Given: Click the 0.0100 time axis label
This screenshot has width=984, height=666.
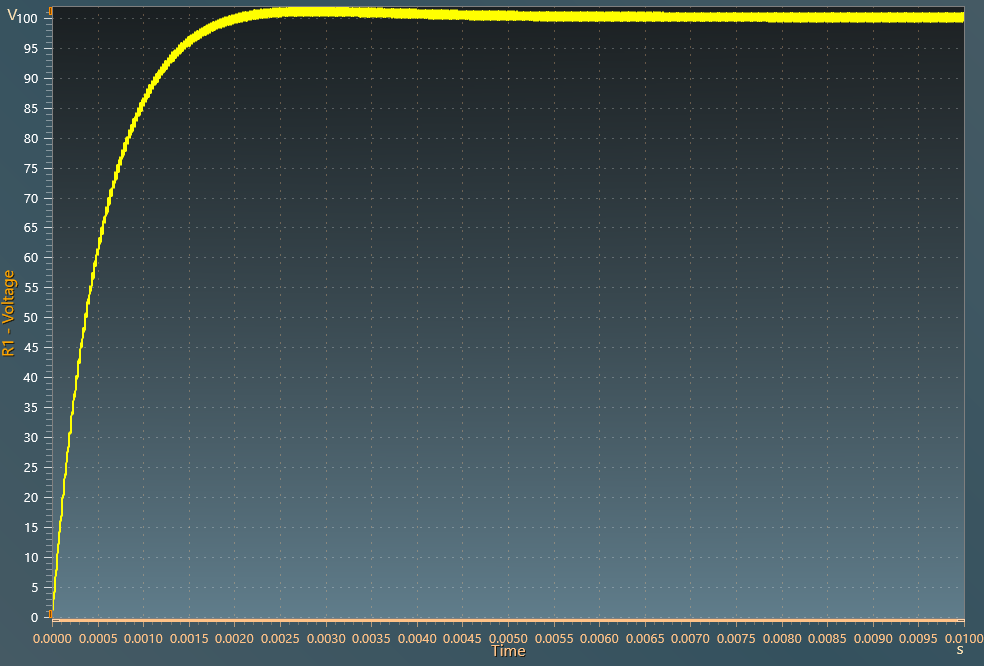Looking at the screenshot, I should click(x=963, y=637).
